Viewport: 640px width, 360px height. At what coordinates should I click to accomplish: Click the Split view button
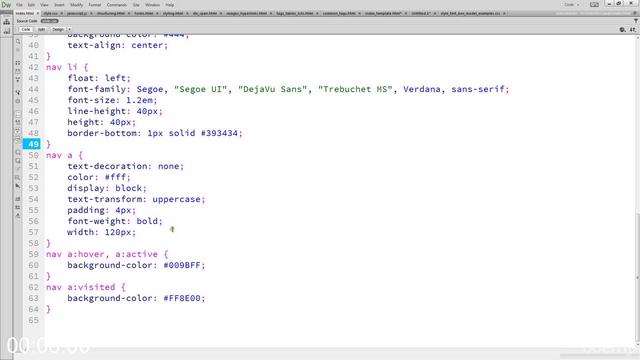(41, 29)
